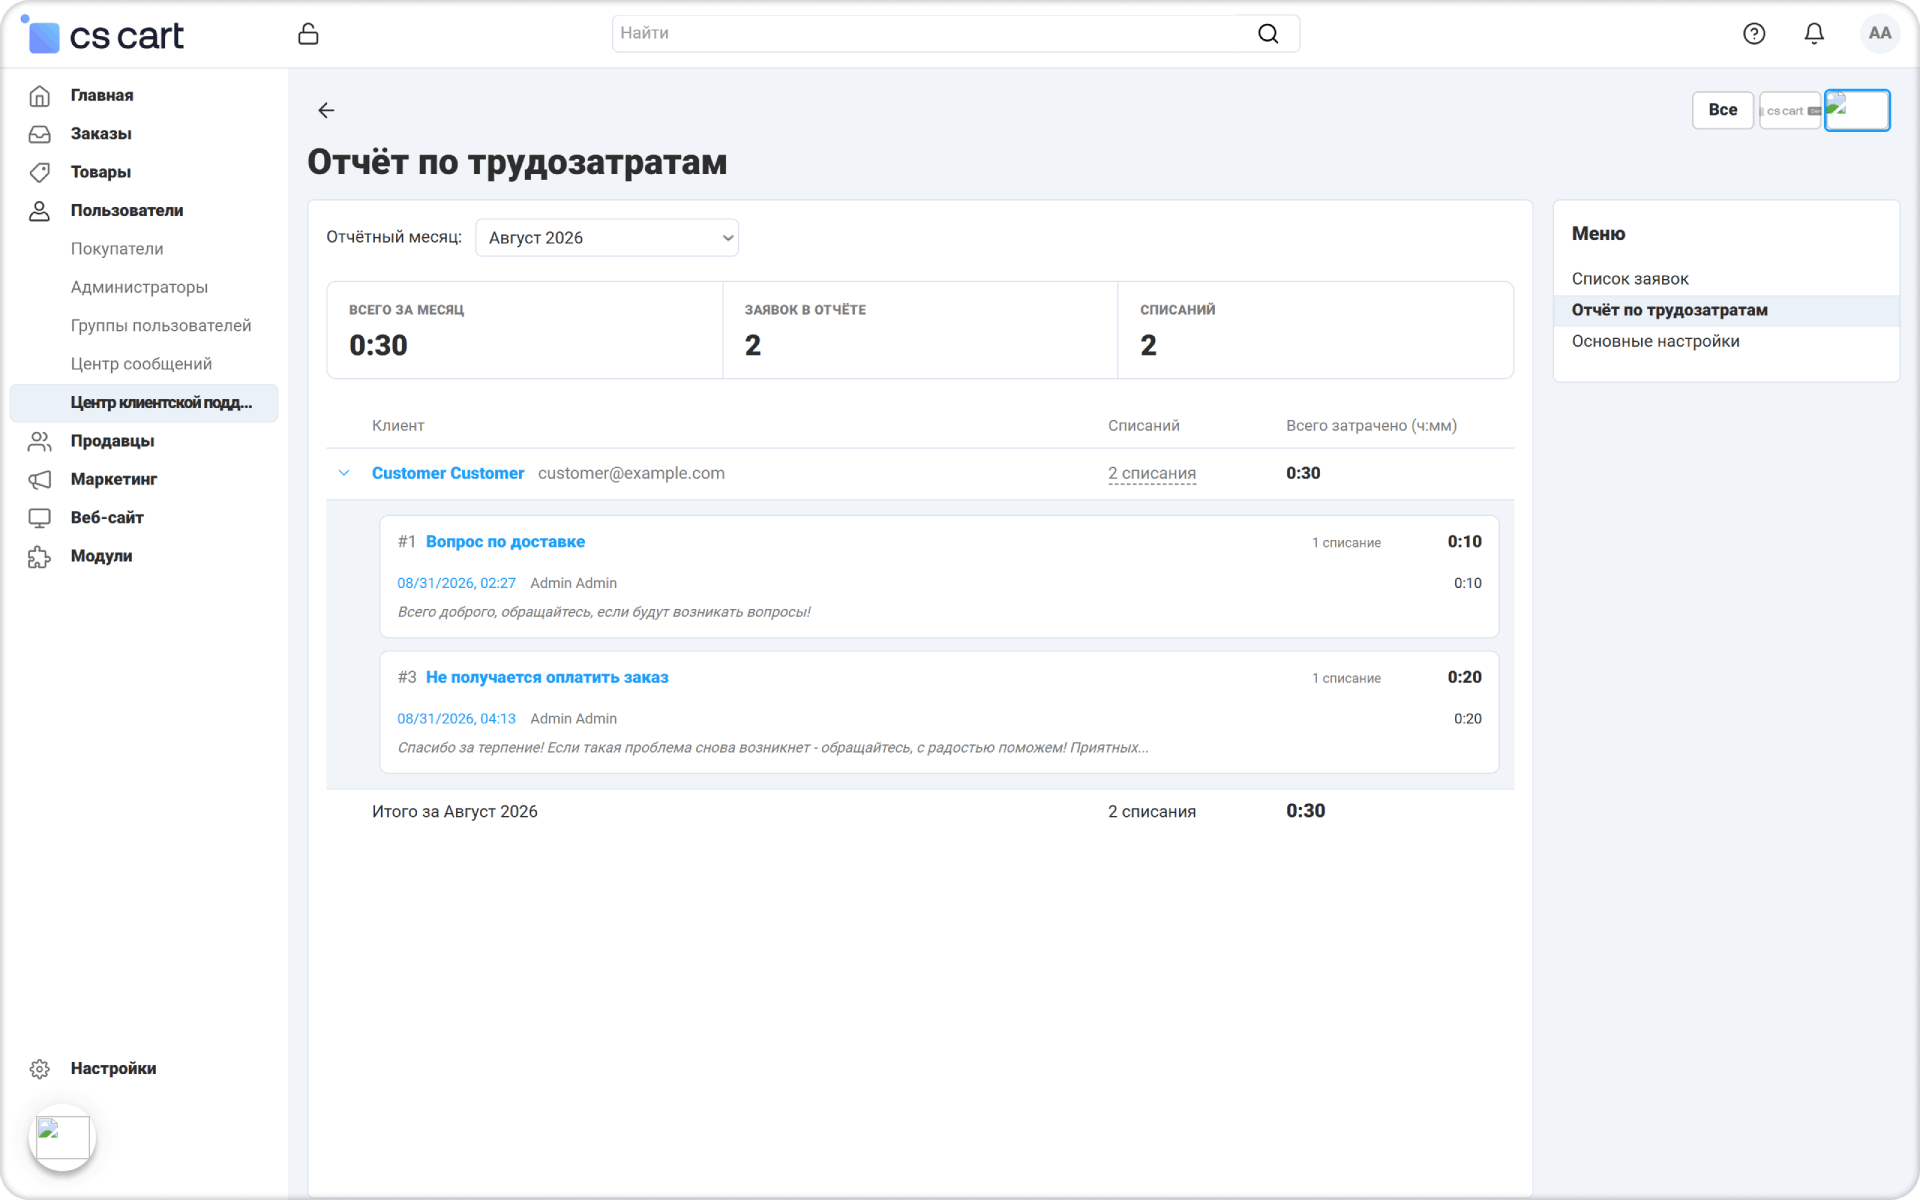Select the highlighted storefront thumbnail button
Screen dimensions: 1920x1200
1857,110
